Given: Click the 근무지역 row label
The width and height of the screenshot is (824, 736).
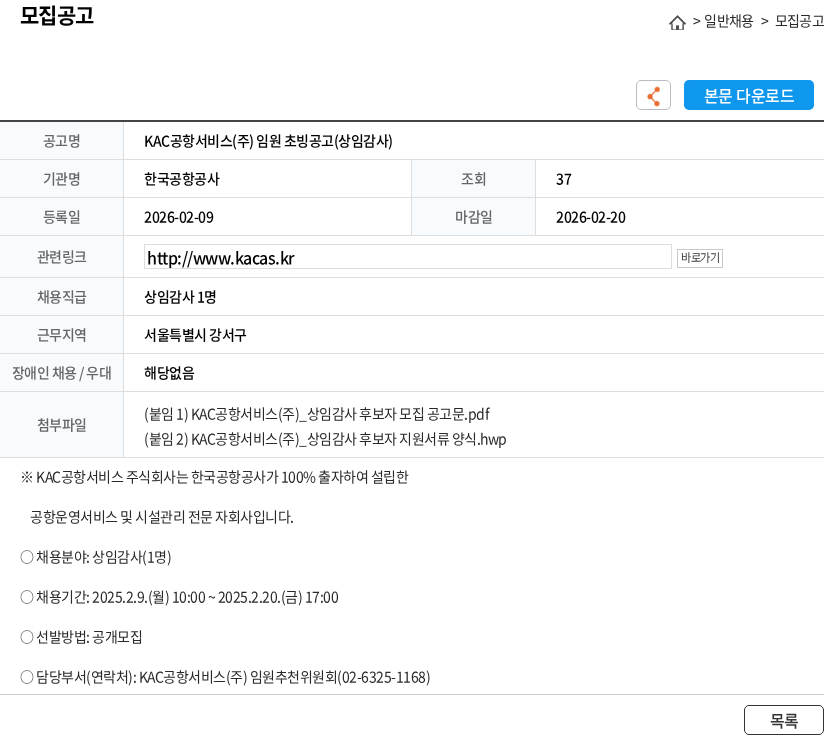Looking at the screenshot, I should 61,335.
